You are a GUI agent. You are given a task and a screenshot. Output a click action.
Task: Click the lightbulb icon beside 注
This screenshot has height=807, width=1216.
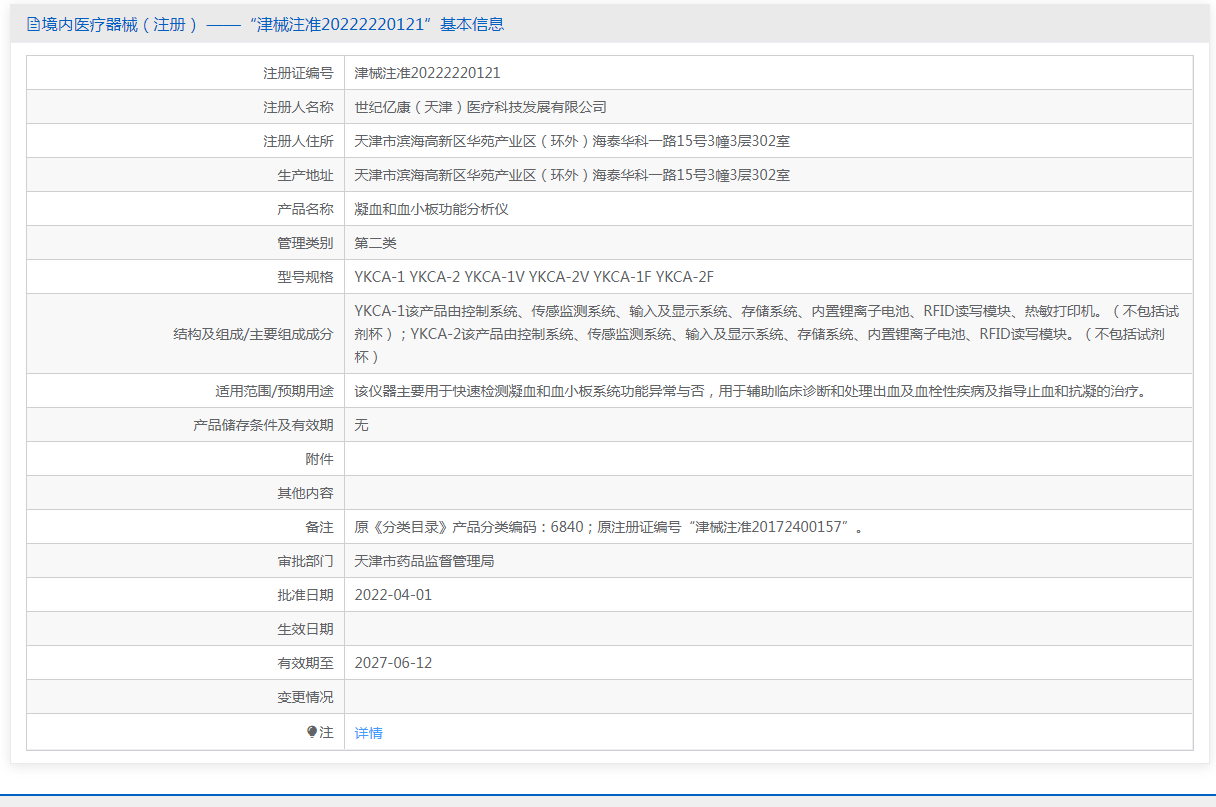[312, 732]
